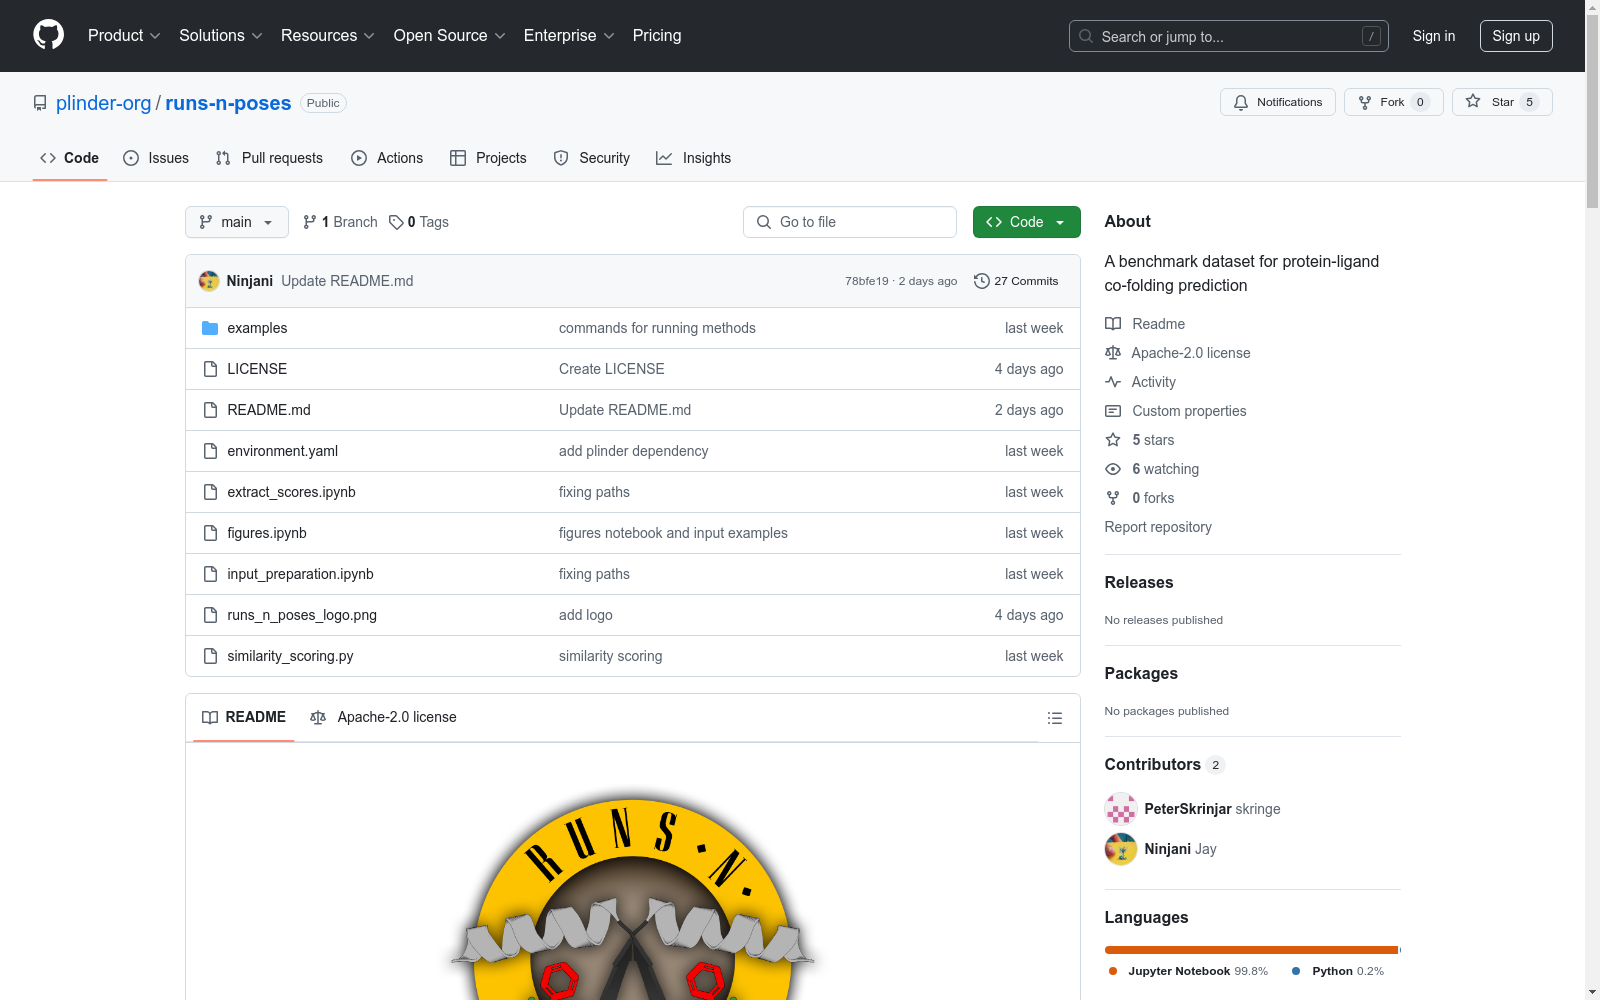The height and width of the screenshot is (1000, 1600).
Task: Open the green Code dropdown button
Action: point(1026,222)
